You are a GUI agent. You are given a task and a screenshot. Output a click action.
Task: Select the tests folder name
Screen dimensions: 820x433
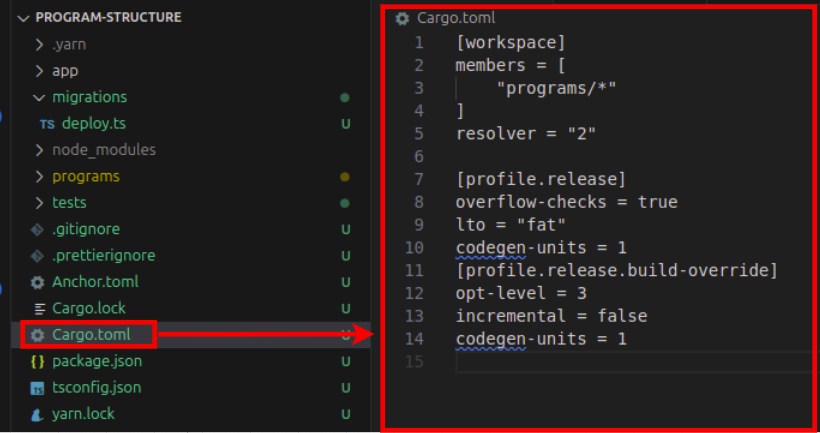[69, 202]
